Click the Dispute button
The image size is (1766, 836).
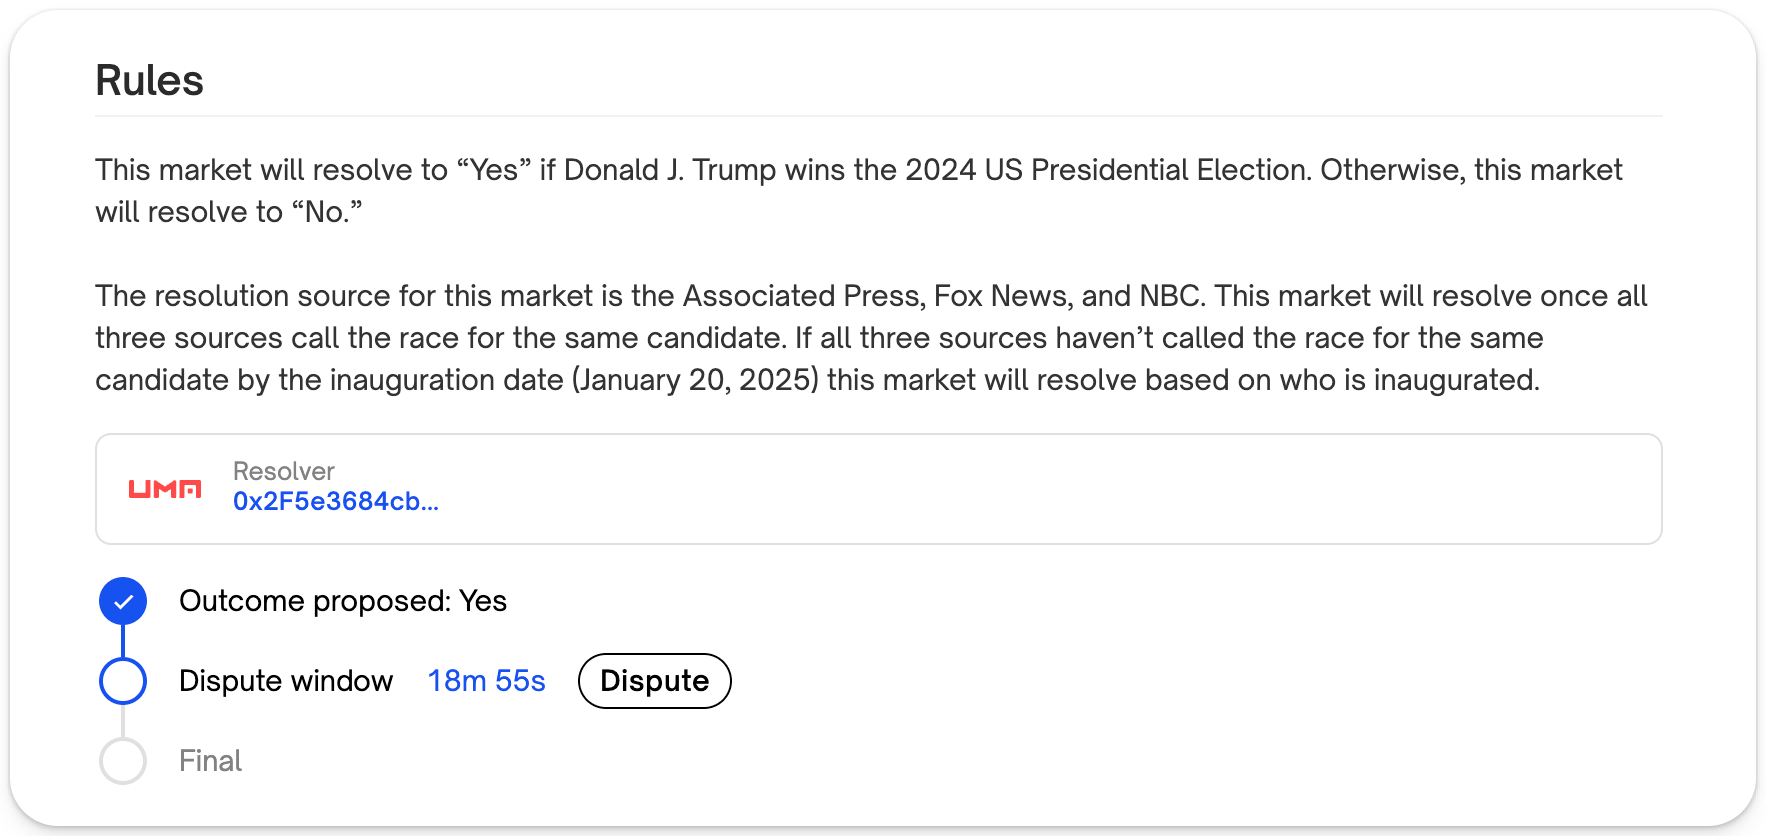click(654, 681)
